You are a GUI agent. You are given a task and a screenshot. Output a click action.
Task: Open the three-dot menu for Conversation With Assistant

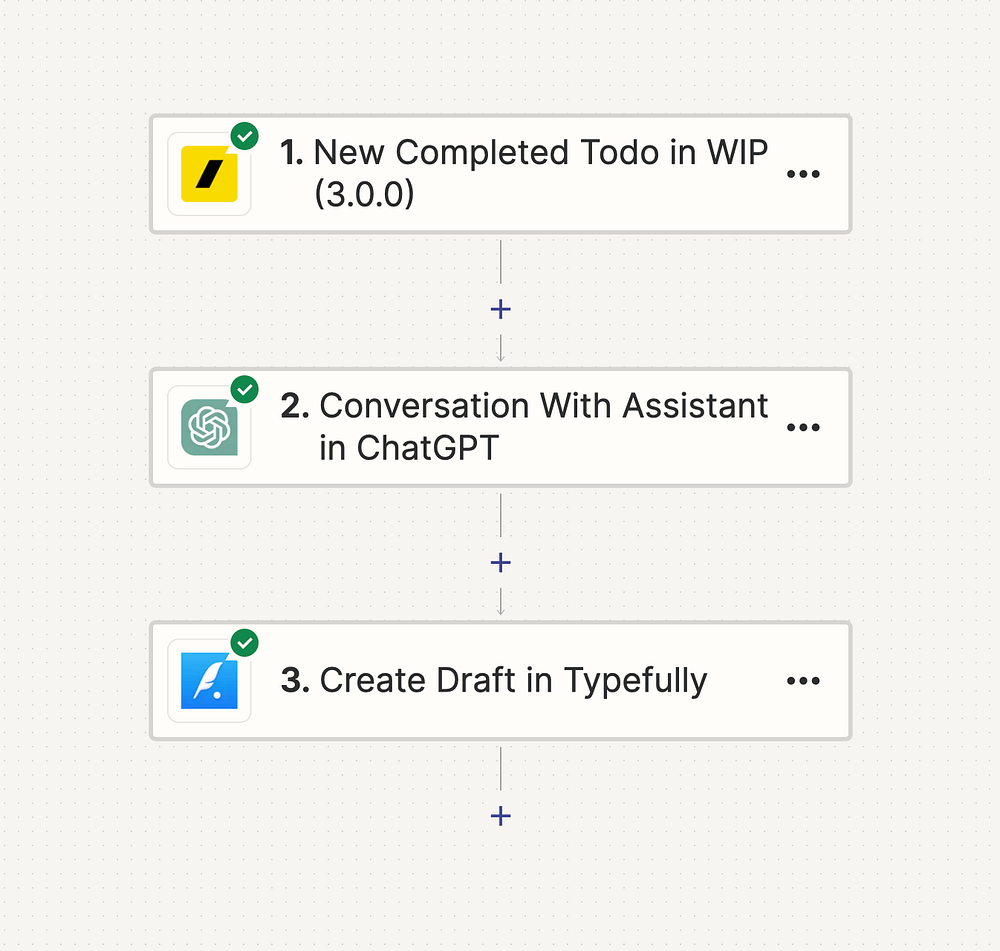pos(803,428)
